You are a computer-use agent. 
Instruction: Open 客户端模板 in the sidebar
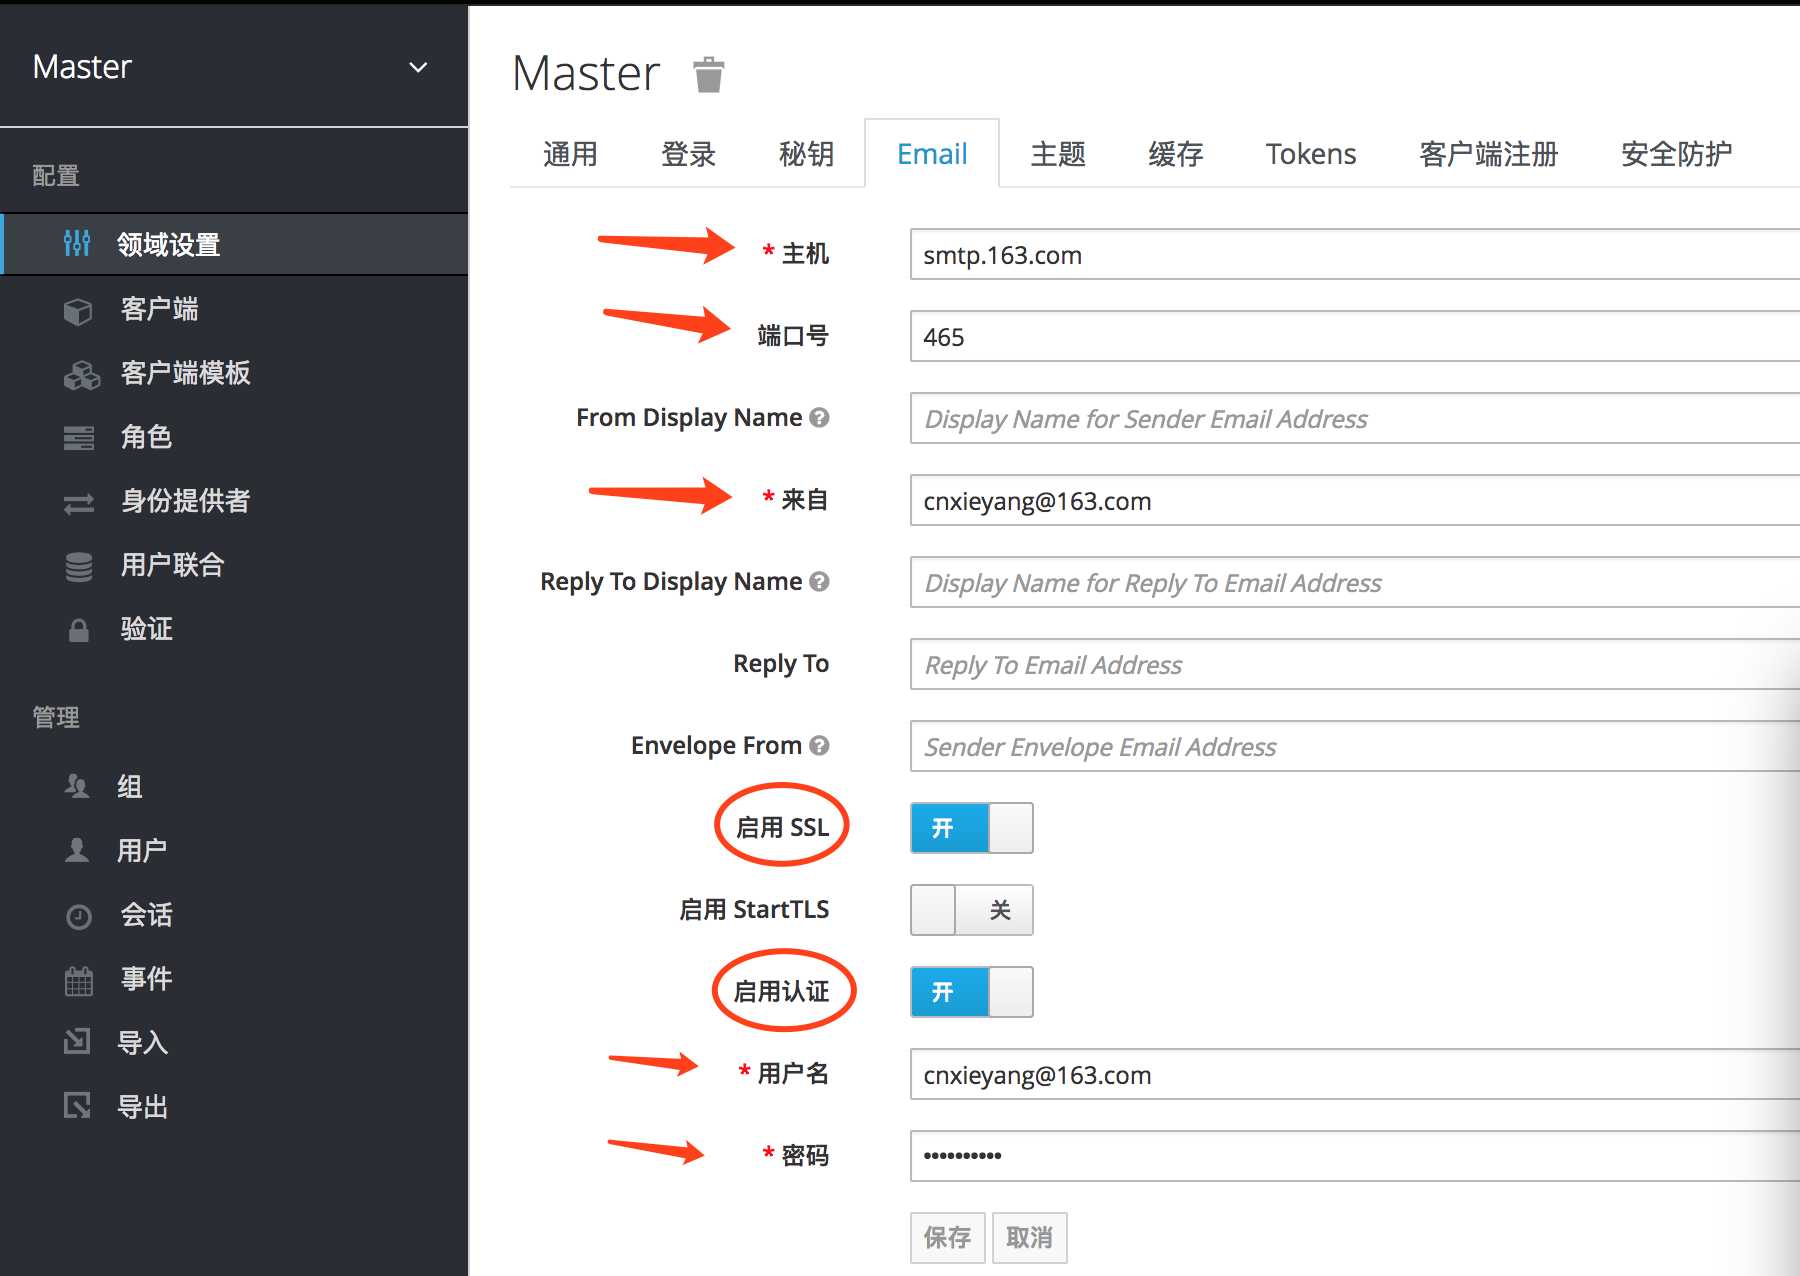(234, 373)
